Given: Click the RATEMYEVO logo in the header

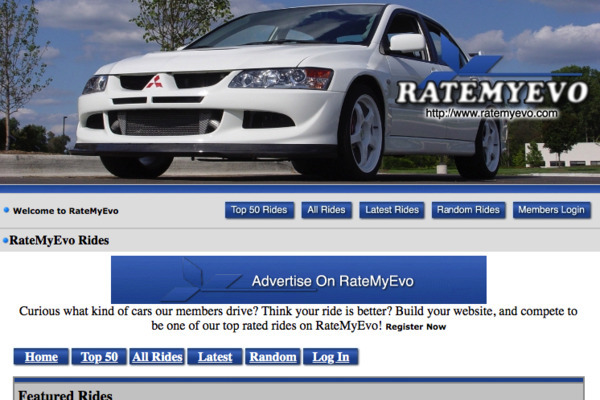Looking at the screenshot, I should 492,93.
